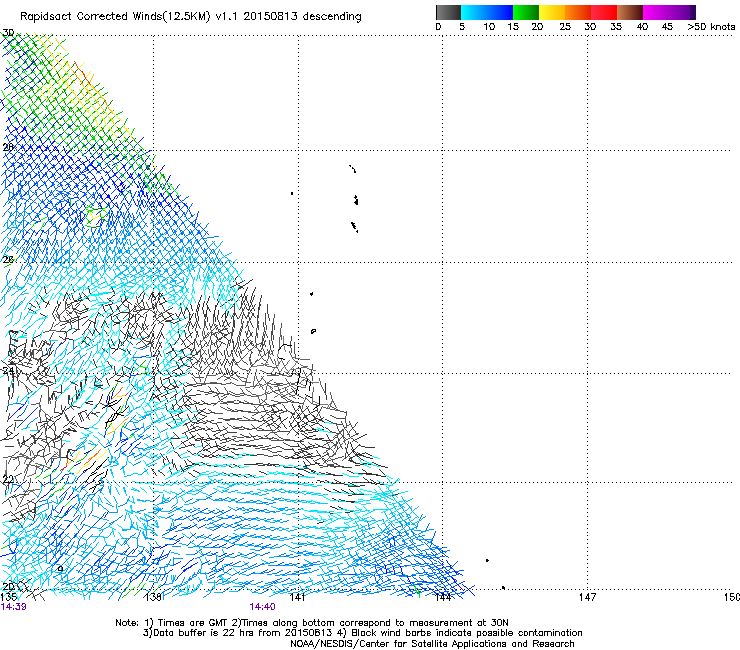This screenshot has height=650, width=740.
Task: Select the yellow 20-25 knots legend segment
Action: pos(552,12)
